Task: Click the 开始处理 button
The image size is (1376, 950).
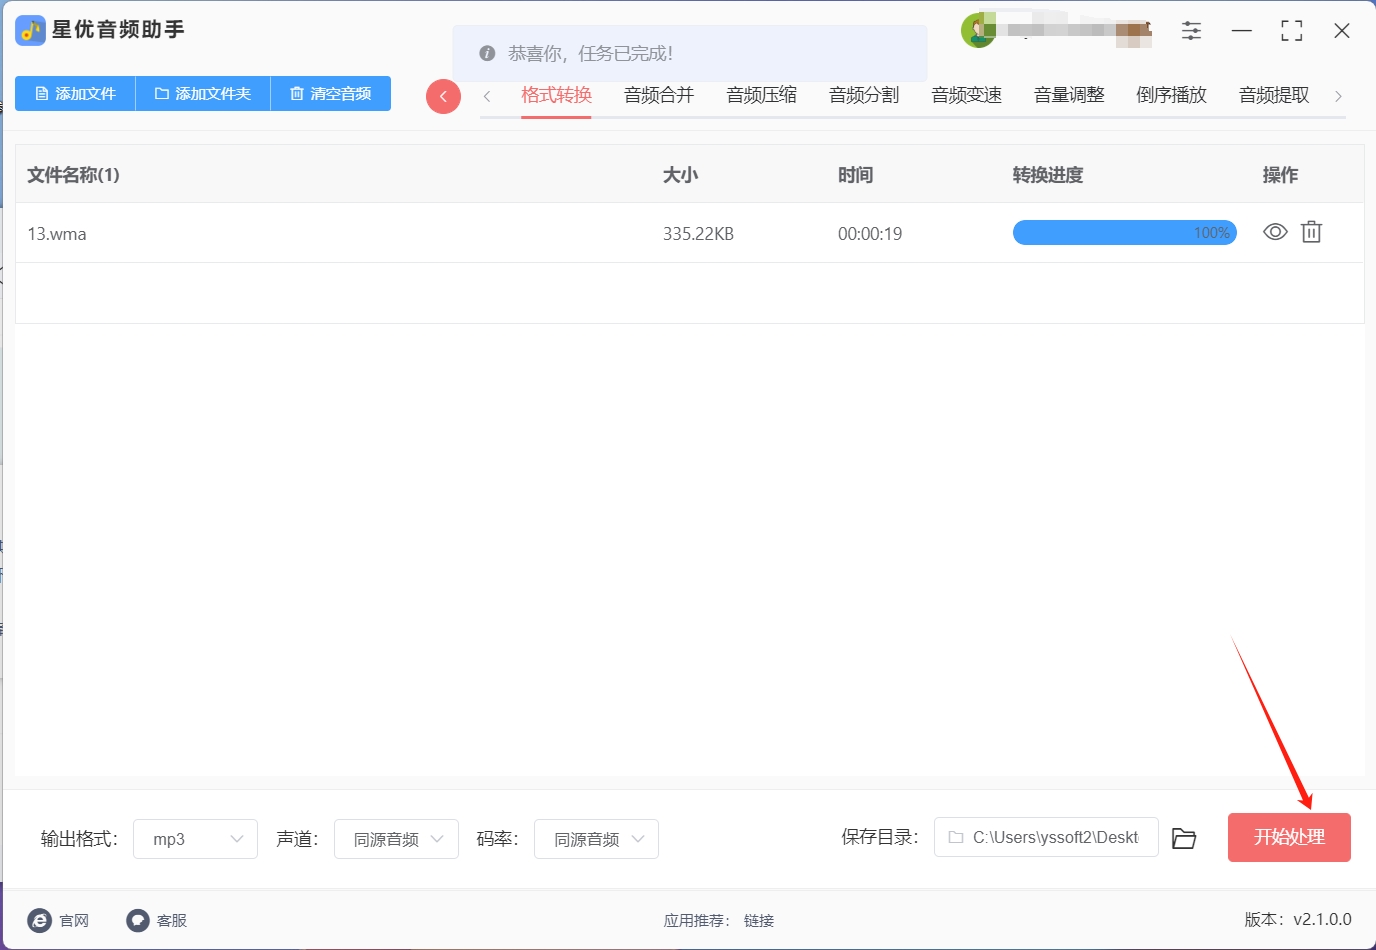Action: [x=1289, y=837]
